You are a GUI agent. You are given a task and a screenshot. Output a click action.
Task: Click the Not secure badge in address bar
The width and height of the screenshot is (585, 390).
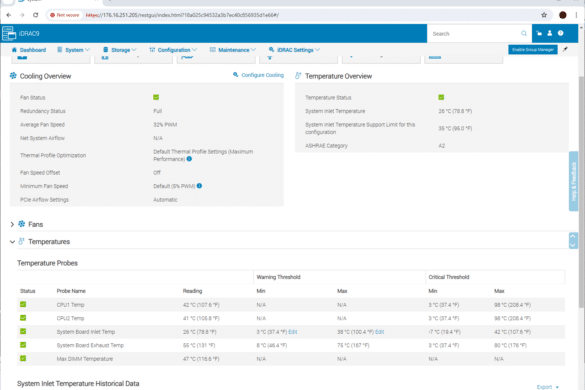pos(65,15)
